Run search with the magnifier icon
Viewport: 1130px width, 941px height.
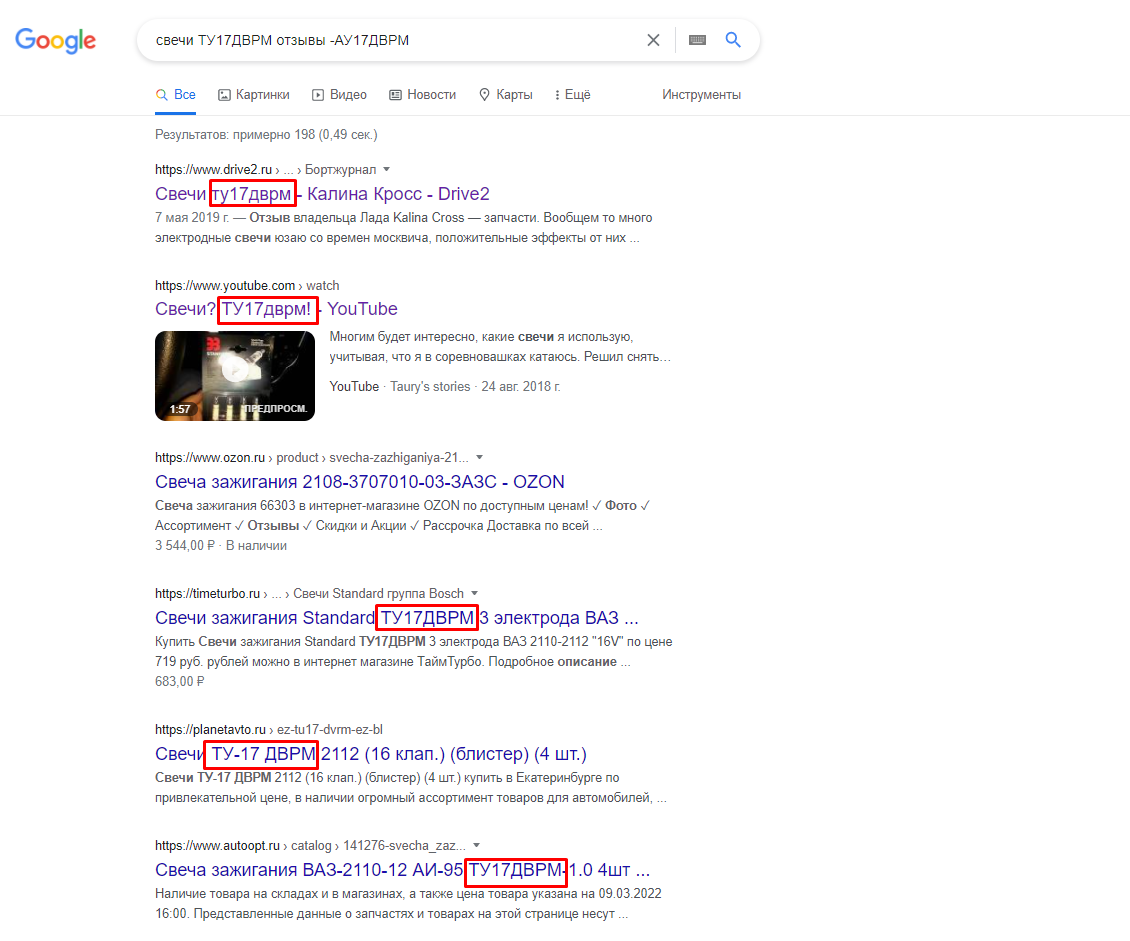tap(733, 40)
